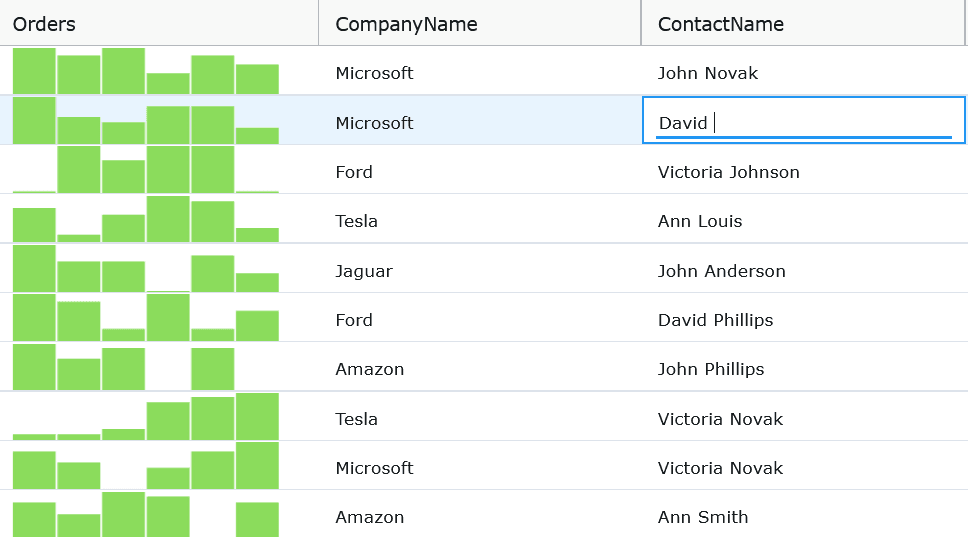Click Orders sparkline in Jaguar row
Viewport: 968px width, 537px height.
pos(146,268)
